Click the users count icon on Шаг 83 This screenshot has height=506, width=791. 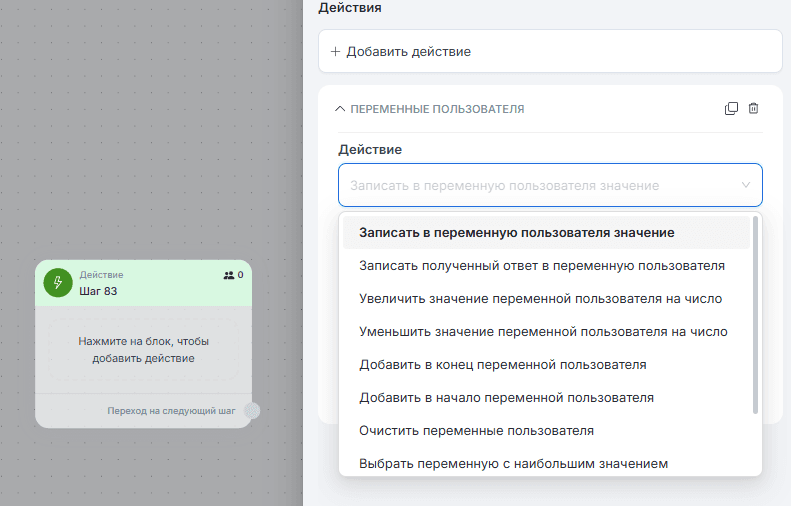(x=229, y=275)
